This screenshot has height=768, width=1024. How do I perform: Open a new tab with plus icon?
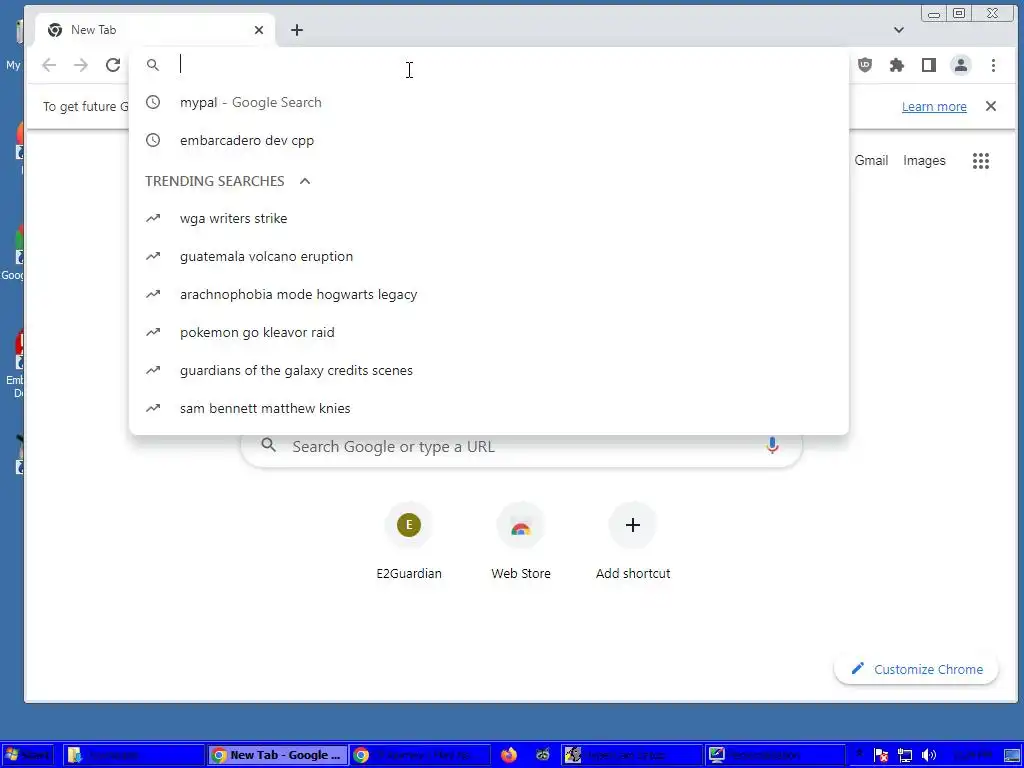pos(296,30)
